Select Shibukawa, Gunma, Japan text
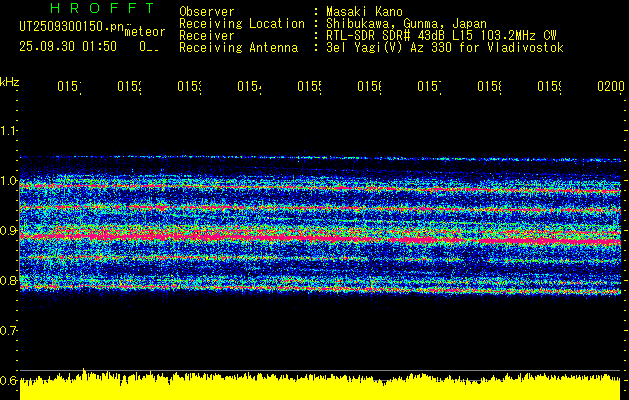629x400 pixels. 406,24
